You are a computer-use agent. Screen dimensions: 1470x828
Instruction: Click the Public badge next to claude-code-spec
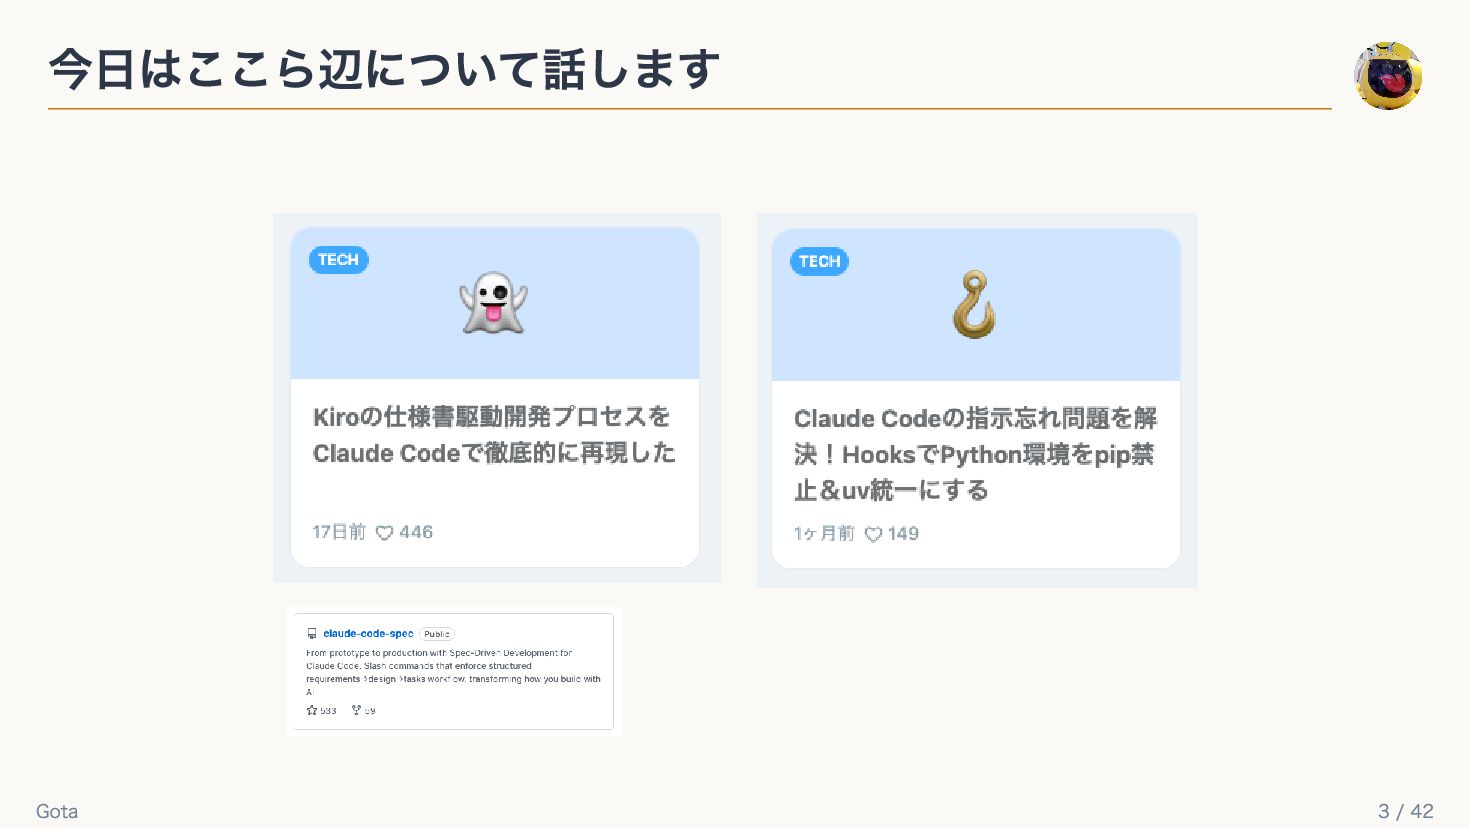437,634
